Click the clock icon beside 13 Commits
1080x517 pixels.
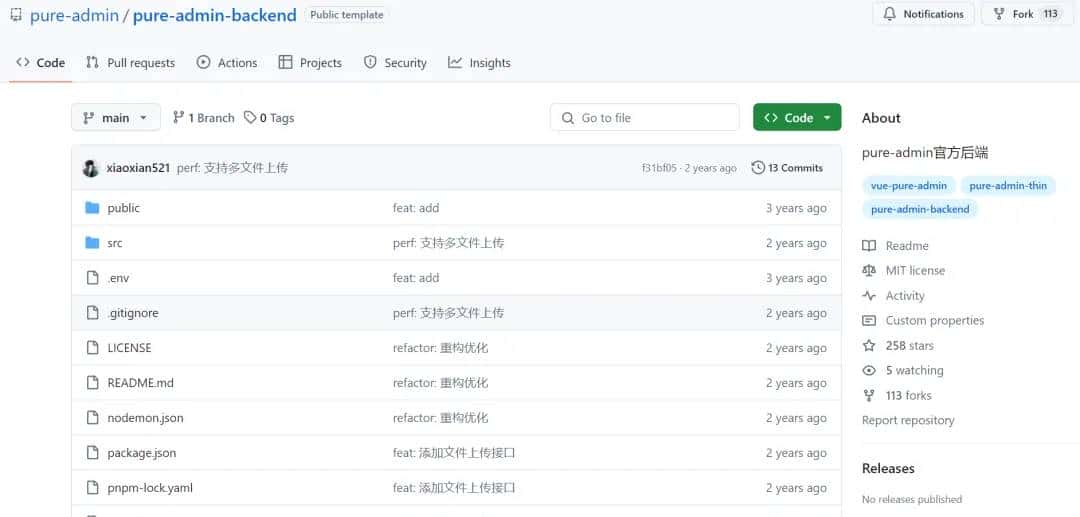(x=758, y=167)
